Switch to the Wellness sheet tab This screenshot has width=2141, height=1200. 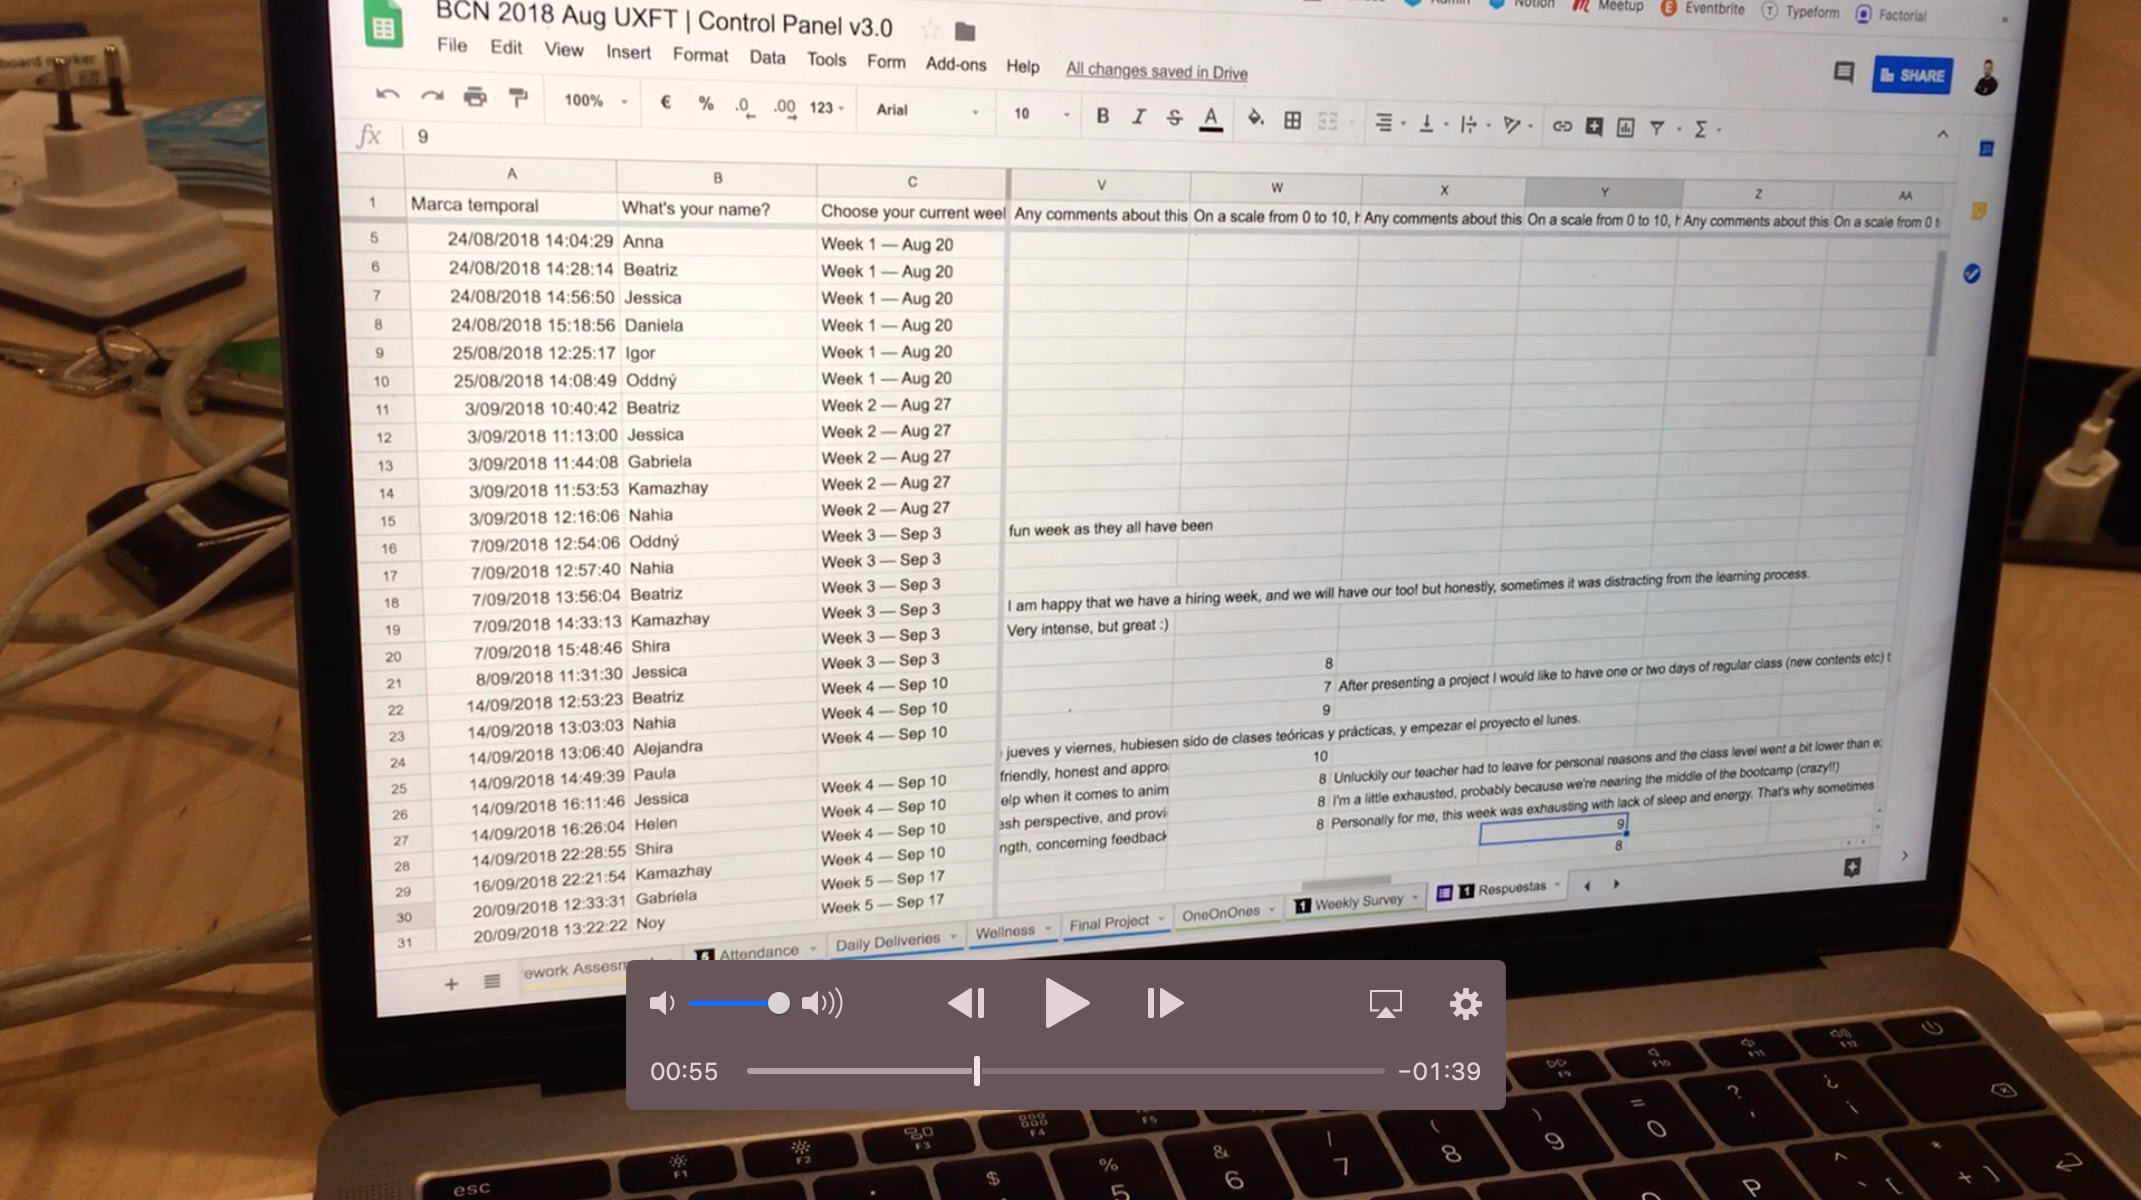pyautogui.click(x=1013, y=931)
